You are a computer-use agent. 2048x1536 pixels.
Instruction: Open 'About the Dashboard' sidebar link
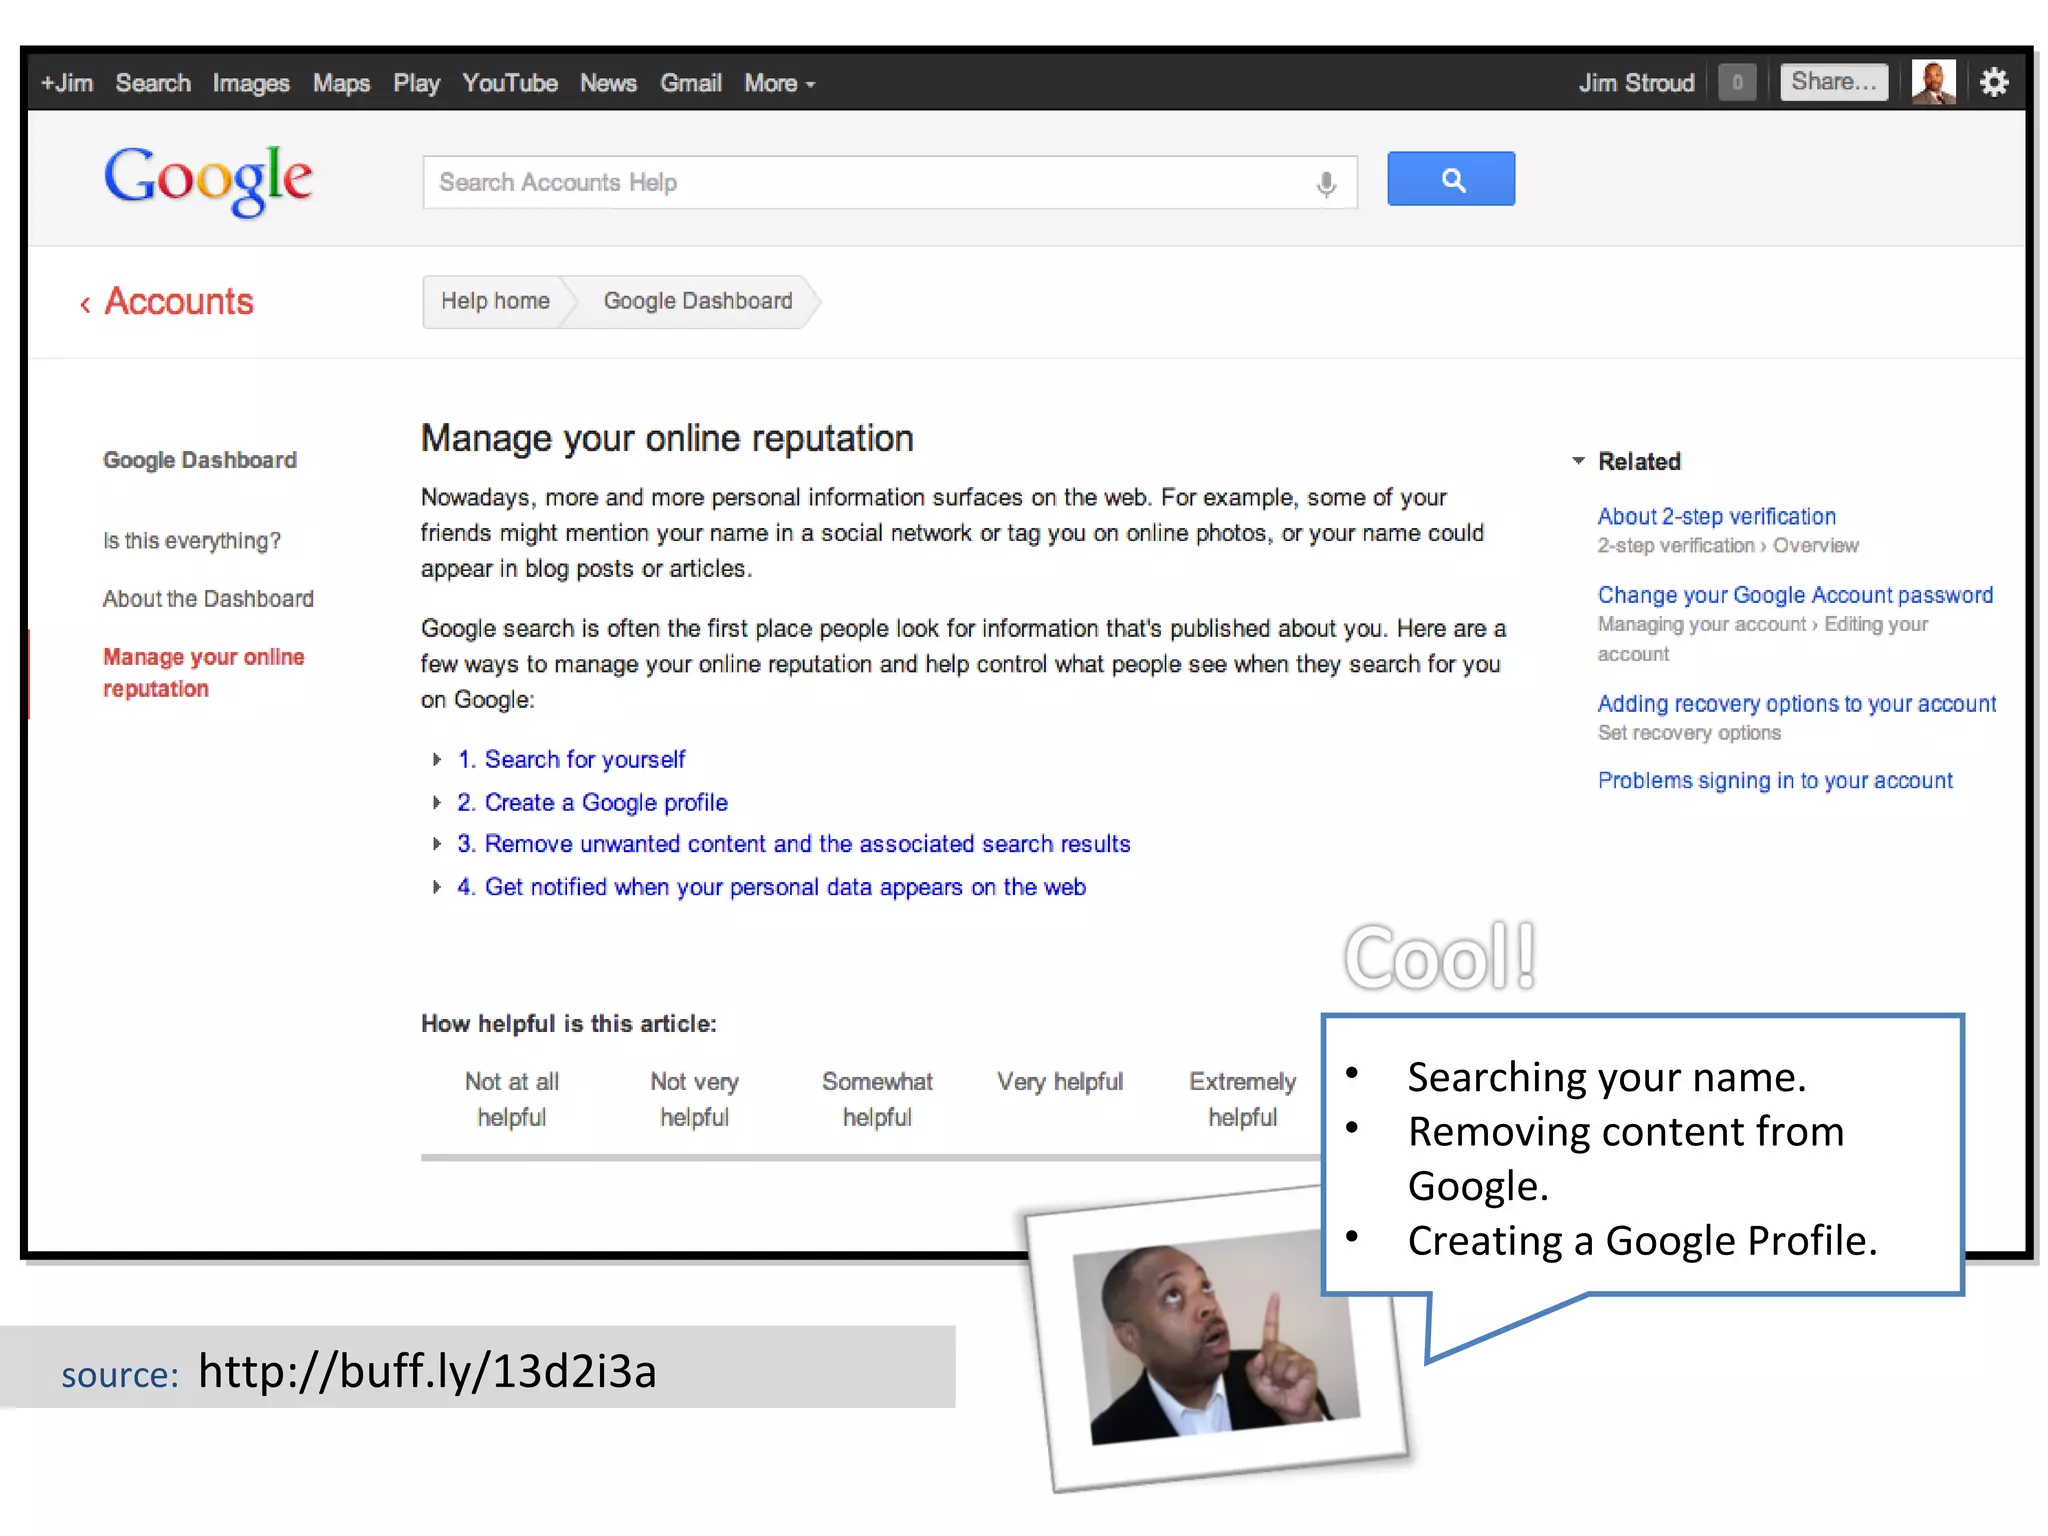click(x=208, y=599)
